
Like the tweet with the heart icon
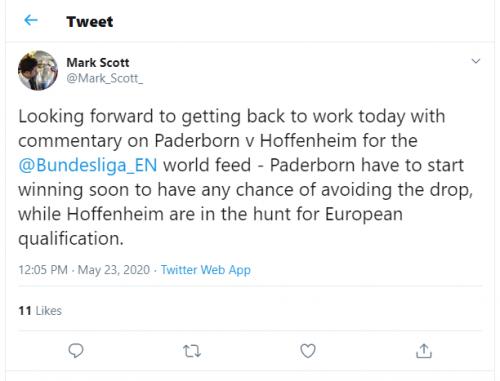pyautogui.click(x=308, y=351)
